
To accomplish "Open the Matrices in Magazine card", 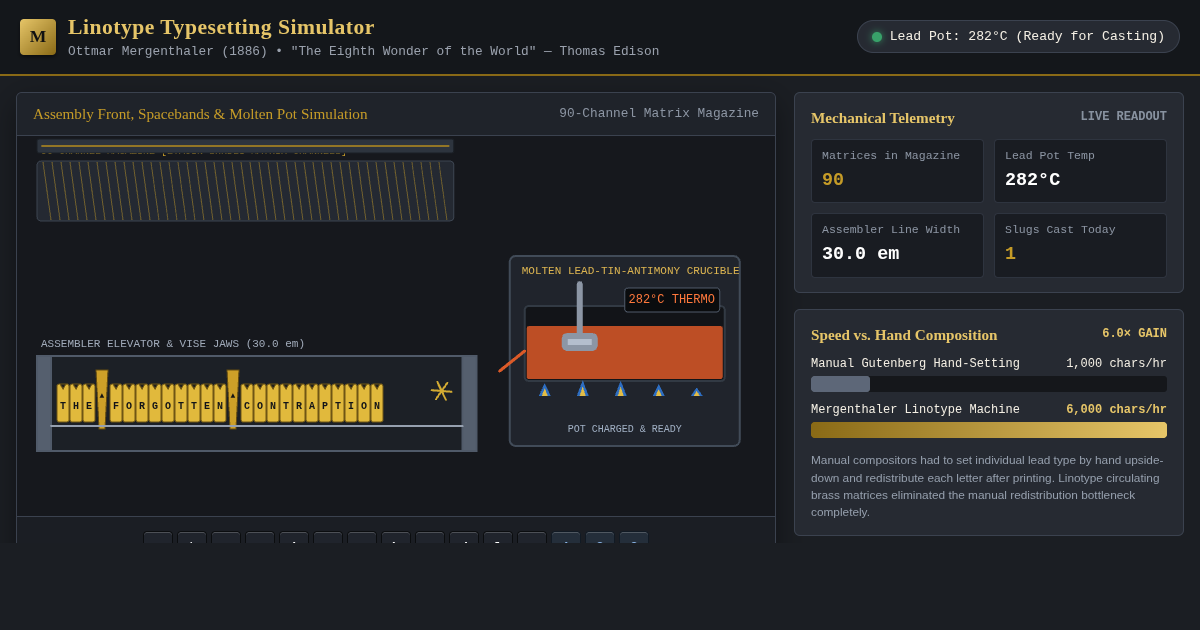I will click(x=897, y=171).
